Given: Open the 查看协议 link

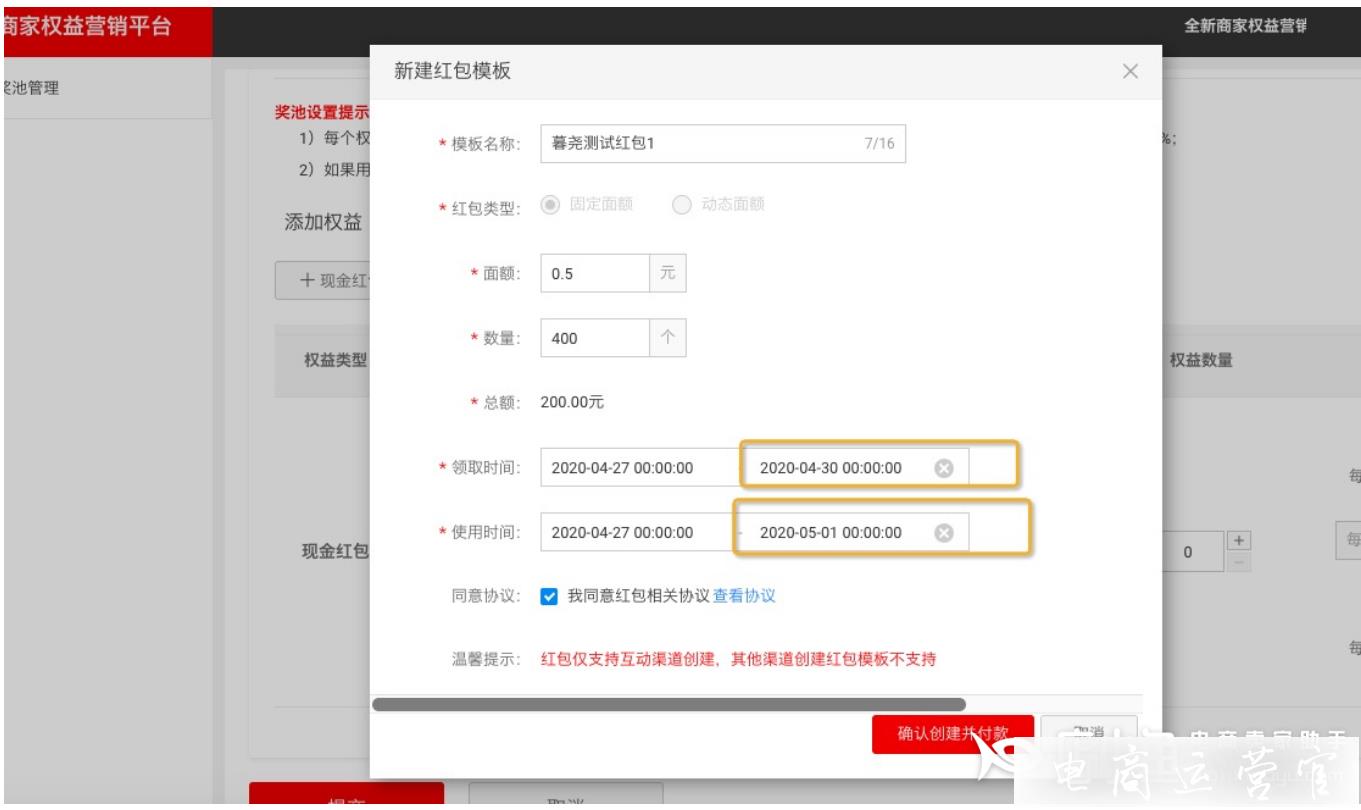Looking at the screenshot, I should tap(744, 596).
